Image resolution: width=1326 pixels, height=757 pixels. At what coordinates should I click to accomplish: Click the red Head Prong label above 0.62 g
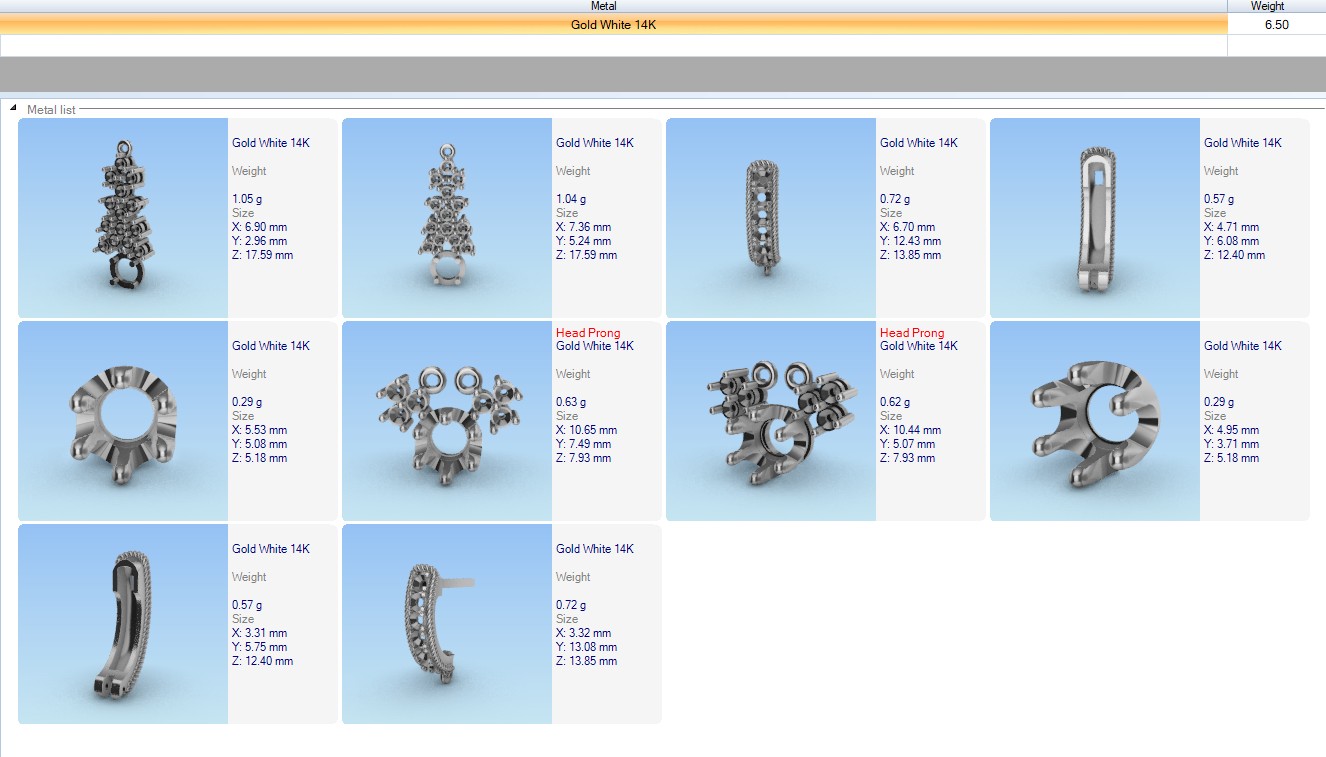coord(912,333)
